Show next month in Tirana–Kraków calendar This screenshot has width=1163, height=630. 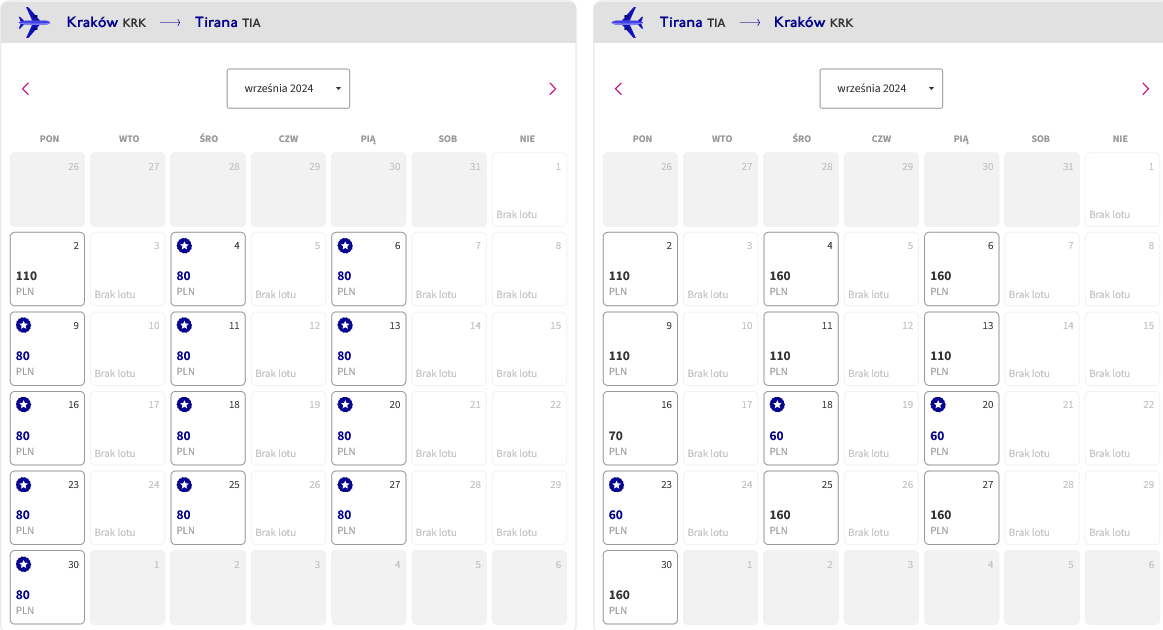(x=1145, y=89)
